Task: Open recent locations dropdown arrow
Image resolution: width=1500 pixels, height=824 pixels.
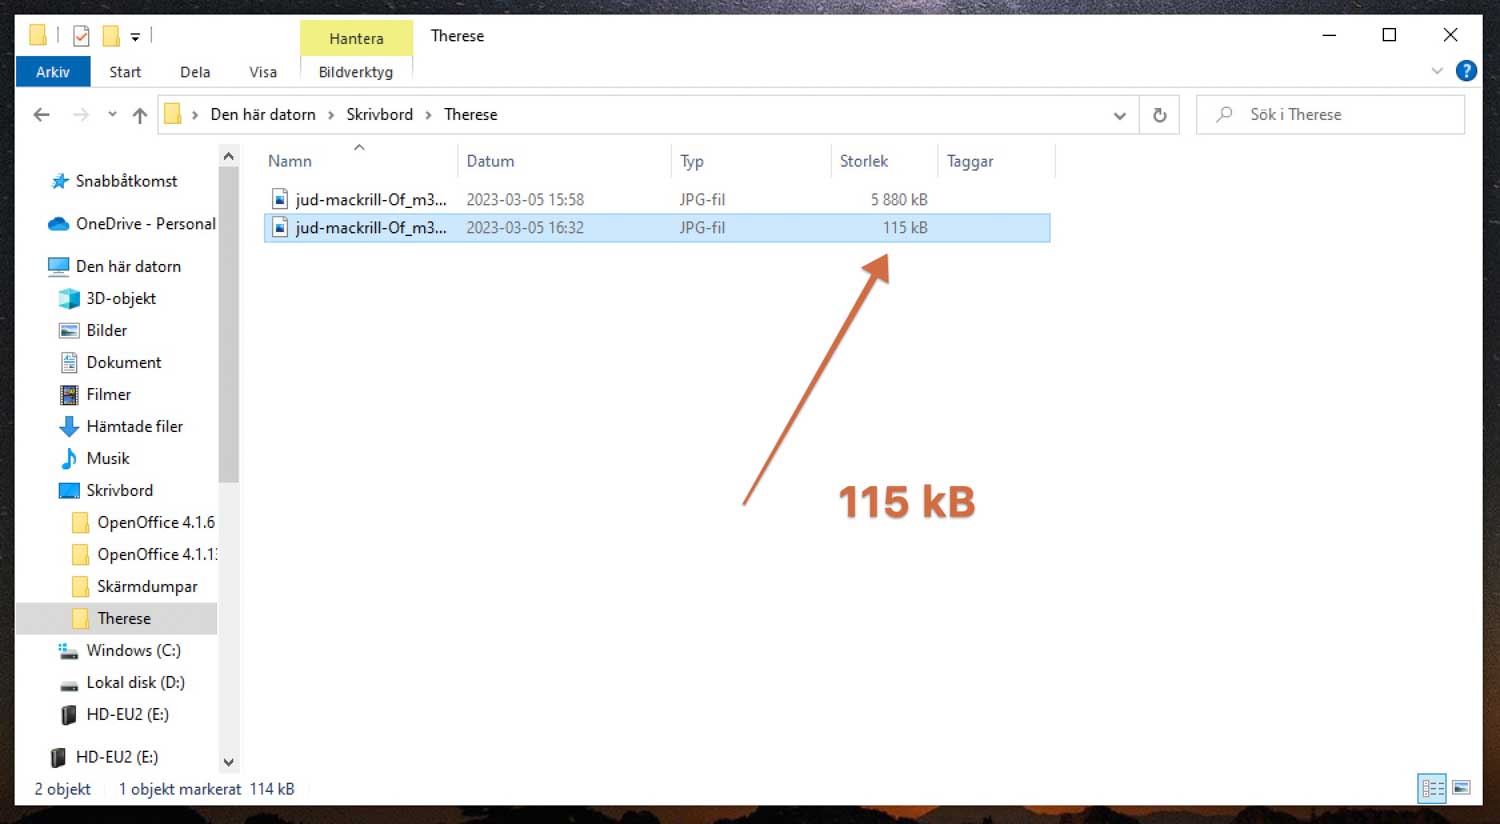Action: (x=112, y=115)
